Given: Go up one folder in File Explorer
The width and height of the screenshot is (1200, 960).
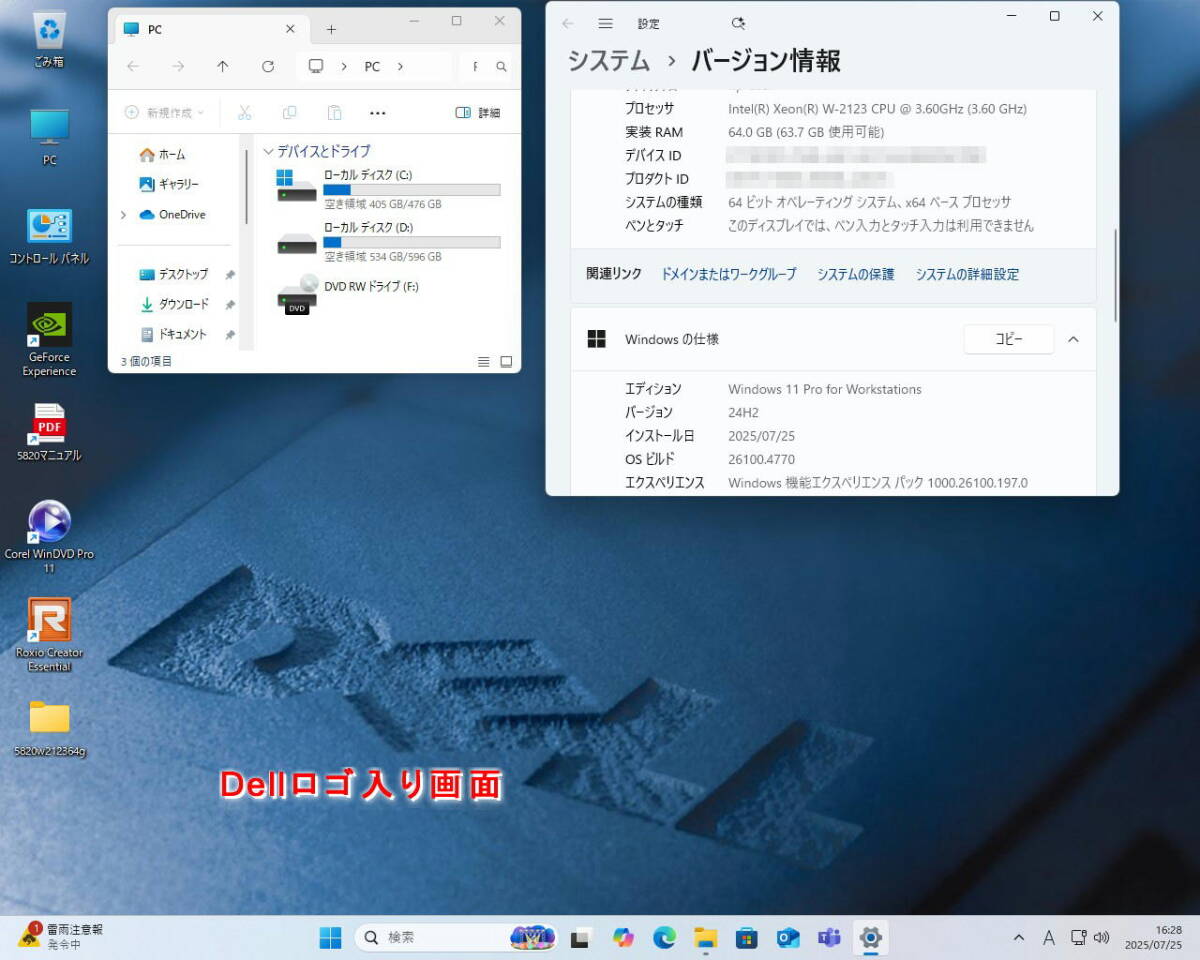Looking at the screenshot, I should (223, 66).
